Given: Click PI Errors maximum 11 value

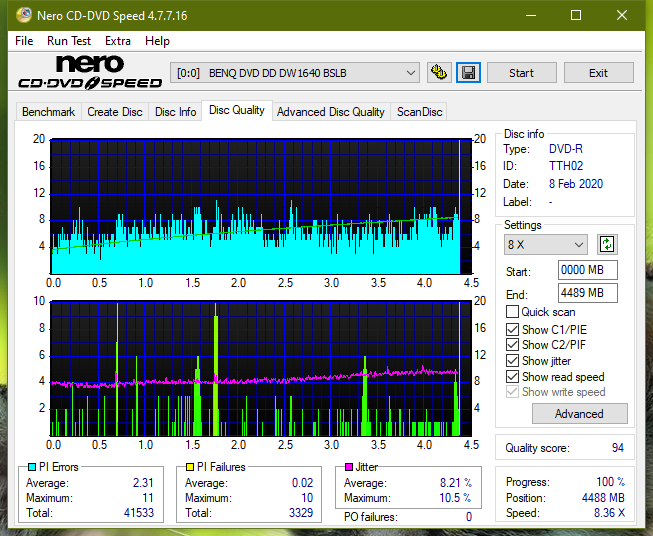Looking at the screenshot, I should tap(147, 498).
